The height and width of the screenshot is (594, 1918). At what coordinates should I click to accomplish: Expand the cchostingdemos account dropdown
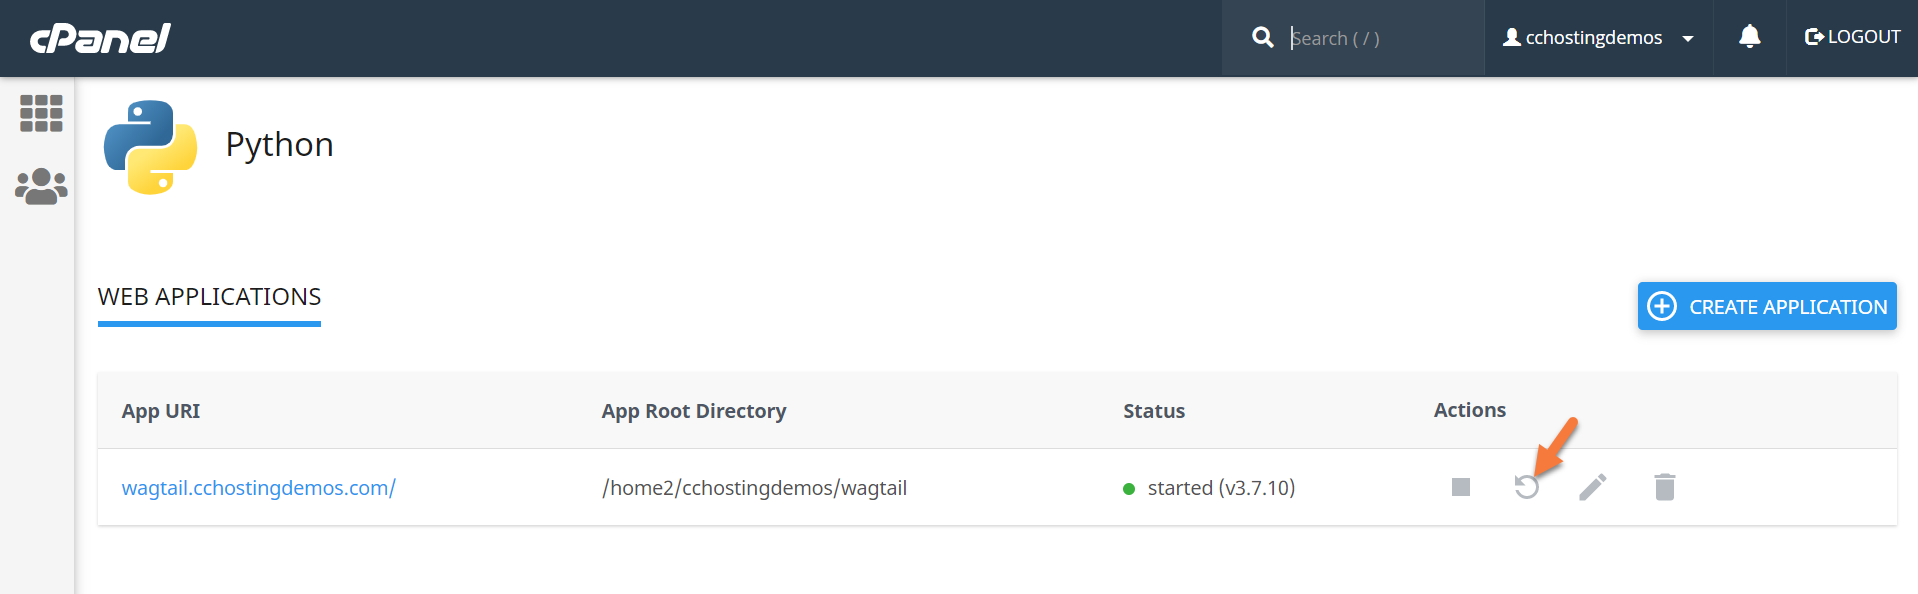[1598, 38]
